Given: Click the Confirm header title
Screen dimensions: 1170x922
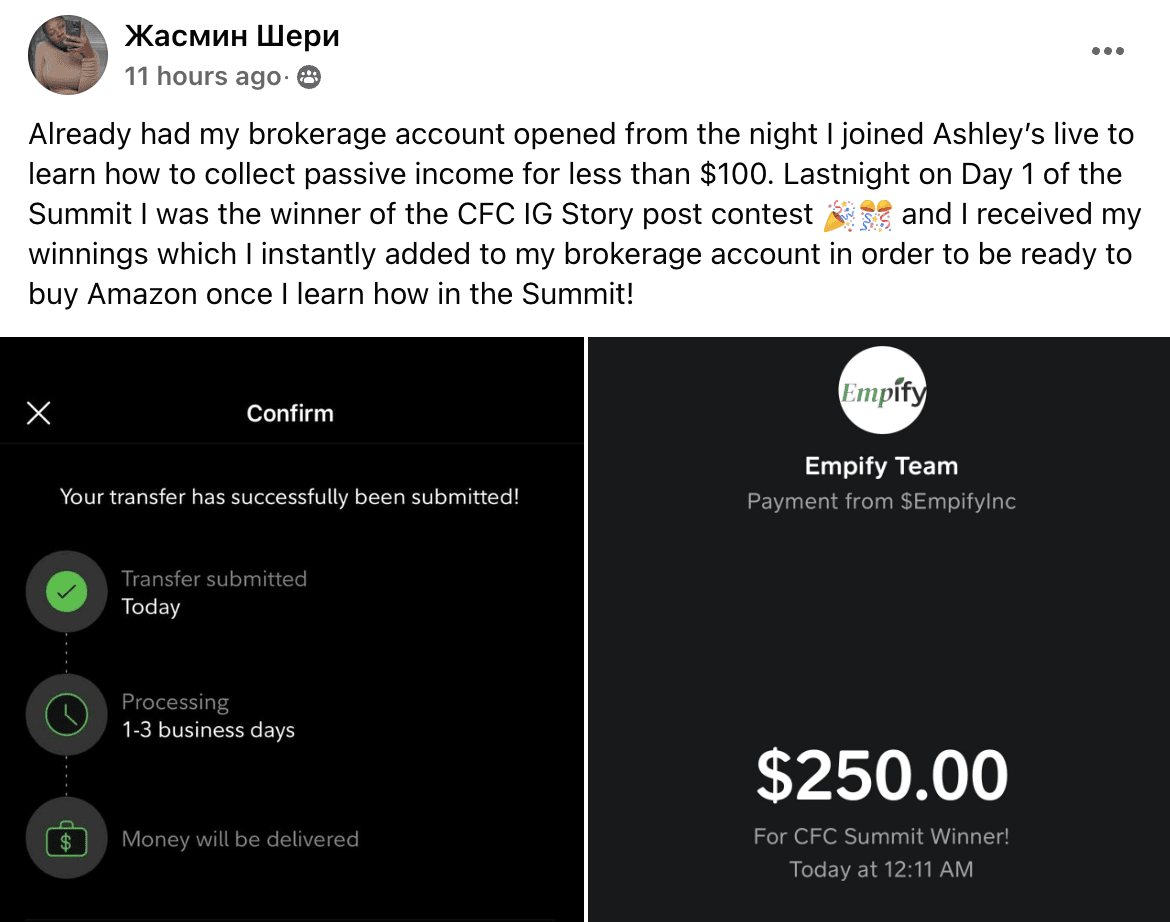Looking at the screenshot, I should coord(290,413).
